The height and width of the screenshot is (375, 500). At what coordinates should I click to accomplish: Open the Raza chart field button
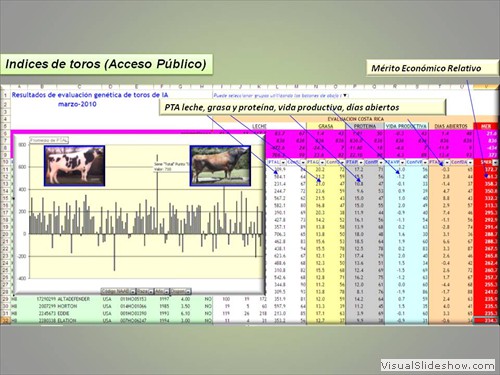click(x=145, y=291)
